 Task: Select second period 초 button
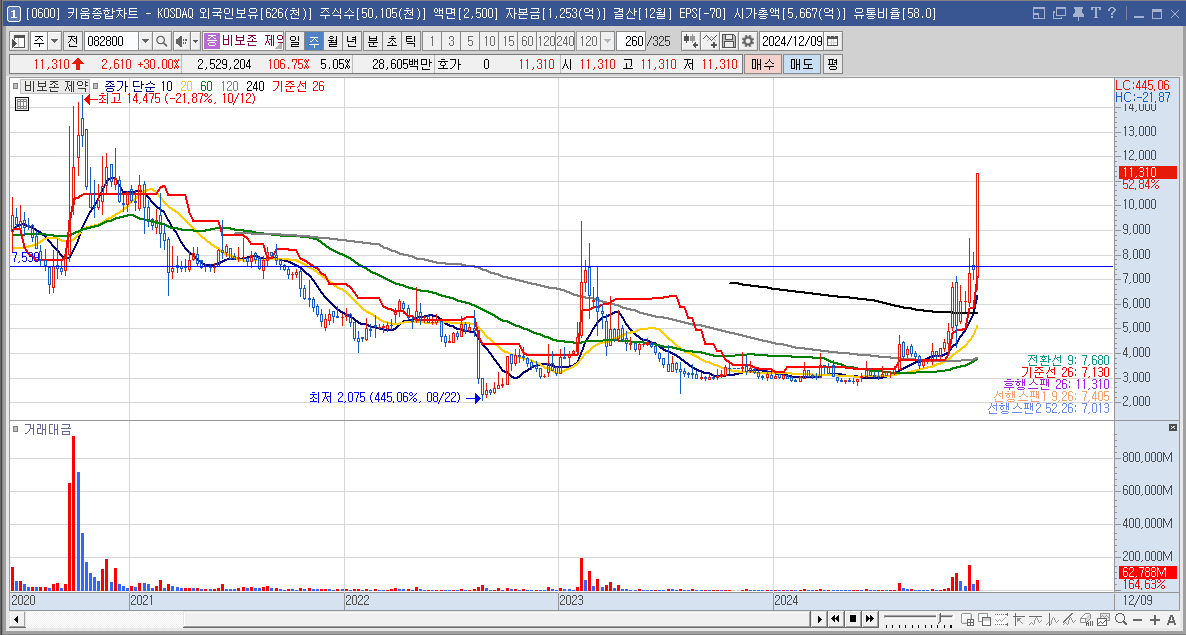(392, 42)
